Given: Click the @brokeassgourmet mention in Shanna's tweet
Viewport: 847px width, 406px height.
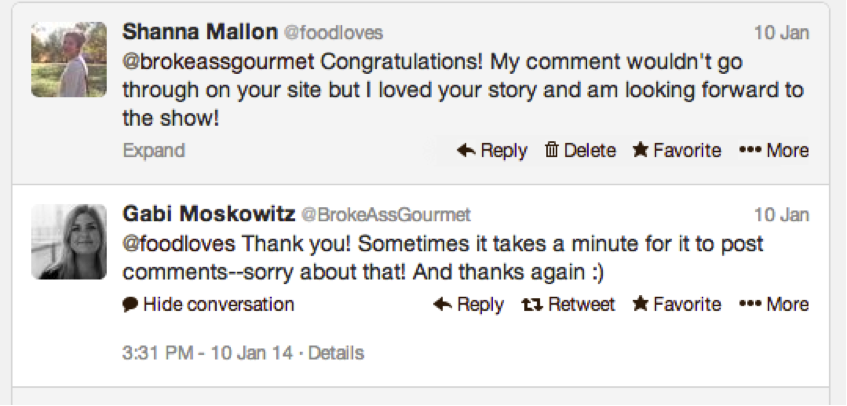Looking at the screenshot, I should [218, 62].
